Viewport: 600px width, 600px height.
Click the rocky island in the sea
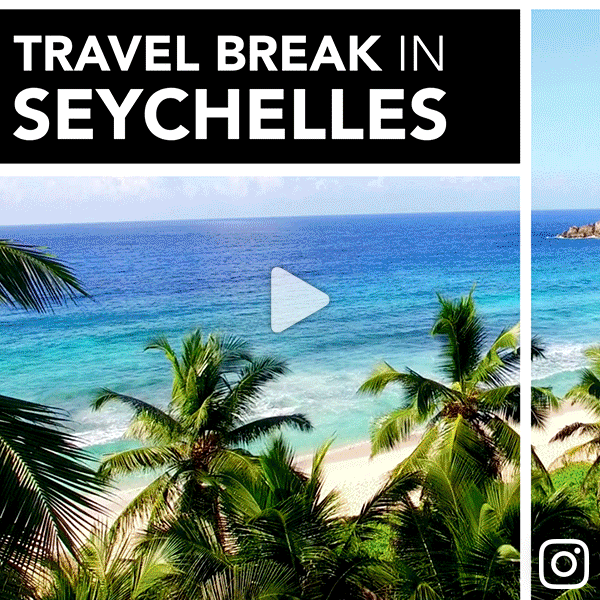(579, 231)
